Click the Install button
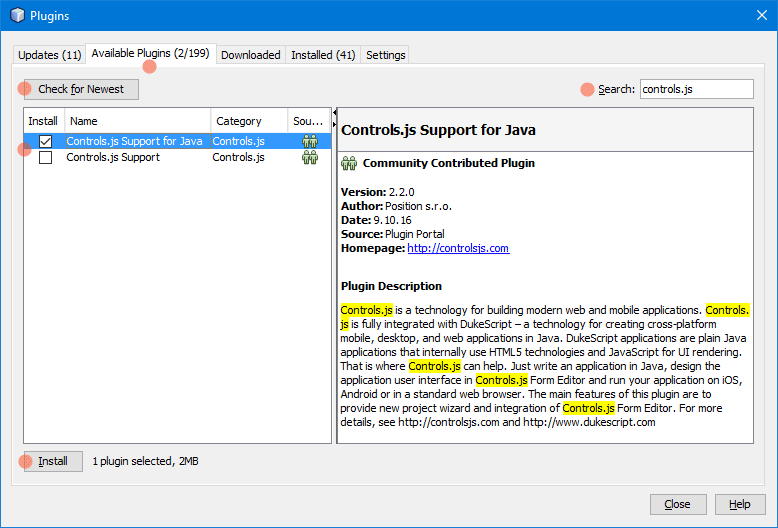 pos(53,461)
